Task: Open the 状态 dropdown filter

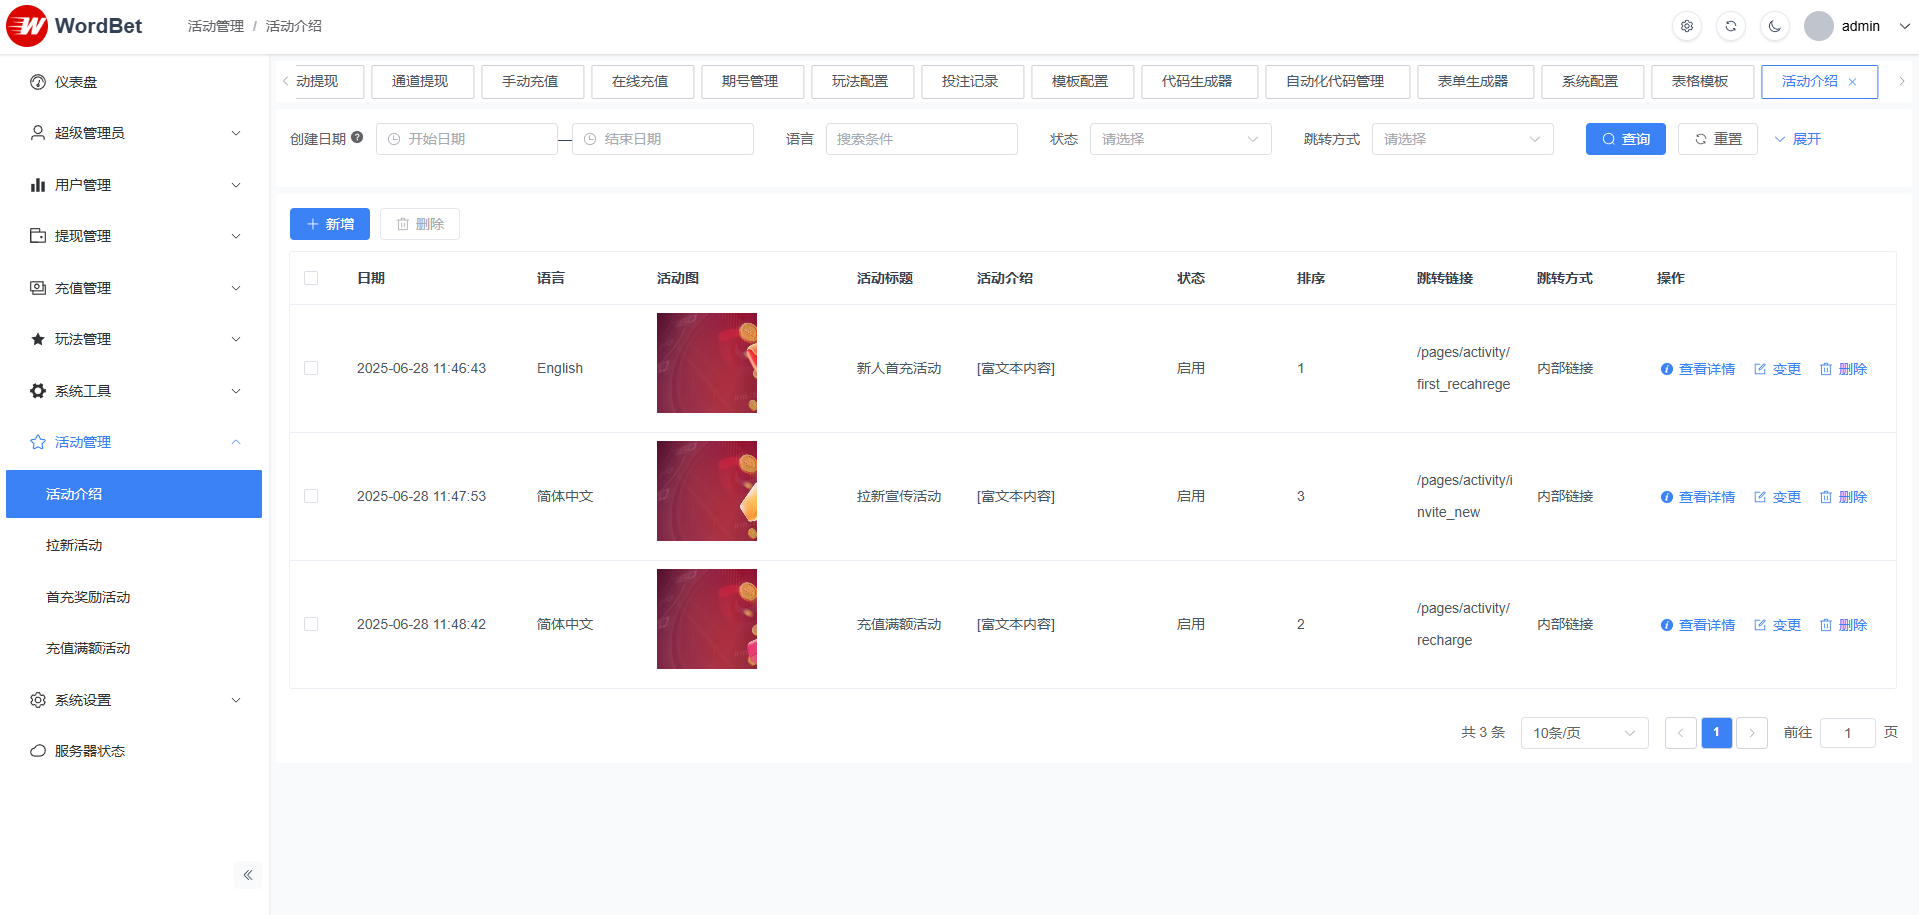Action: [1180, 139]
